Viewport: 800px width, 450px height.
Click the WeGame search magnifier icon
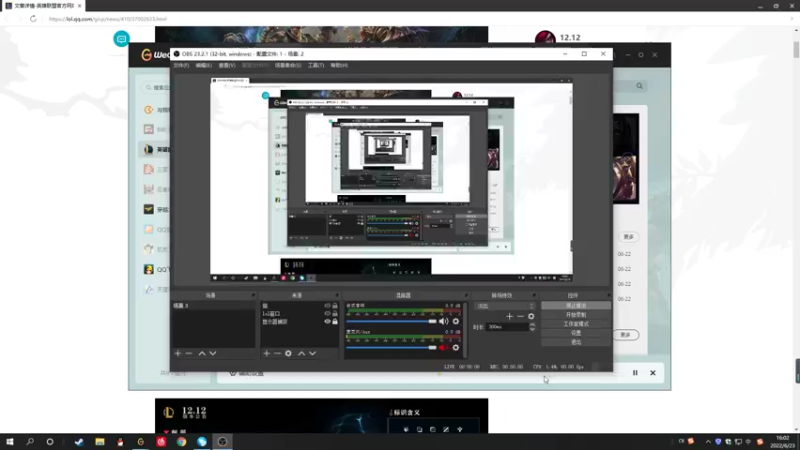click(639, 86)
